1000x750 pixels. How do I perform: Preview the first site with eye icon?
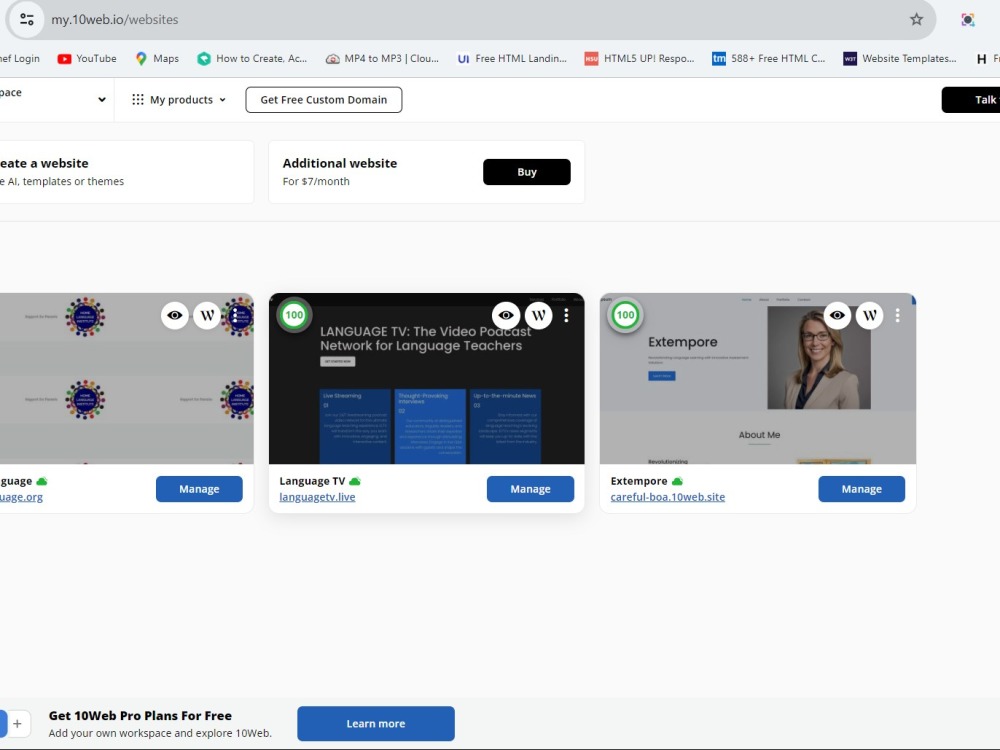coord(175,315)
